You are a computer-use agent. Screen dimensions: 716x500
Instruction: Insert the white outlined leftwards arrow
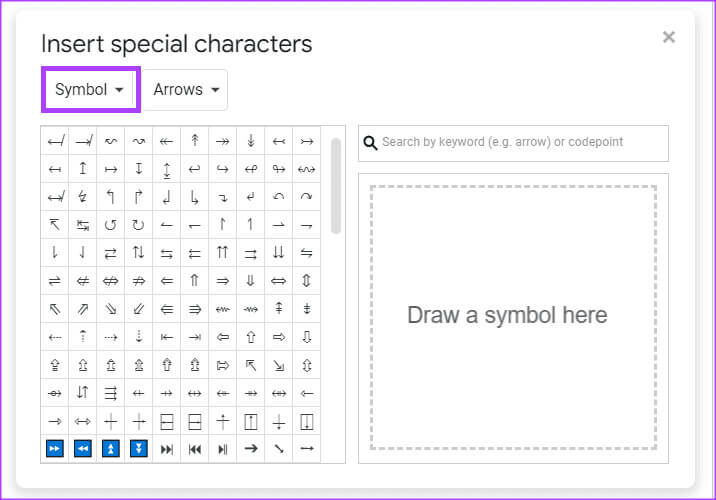[222, 337]
